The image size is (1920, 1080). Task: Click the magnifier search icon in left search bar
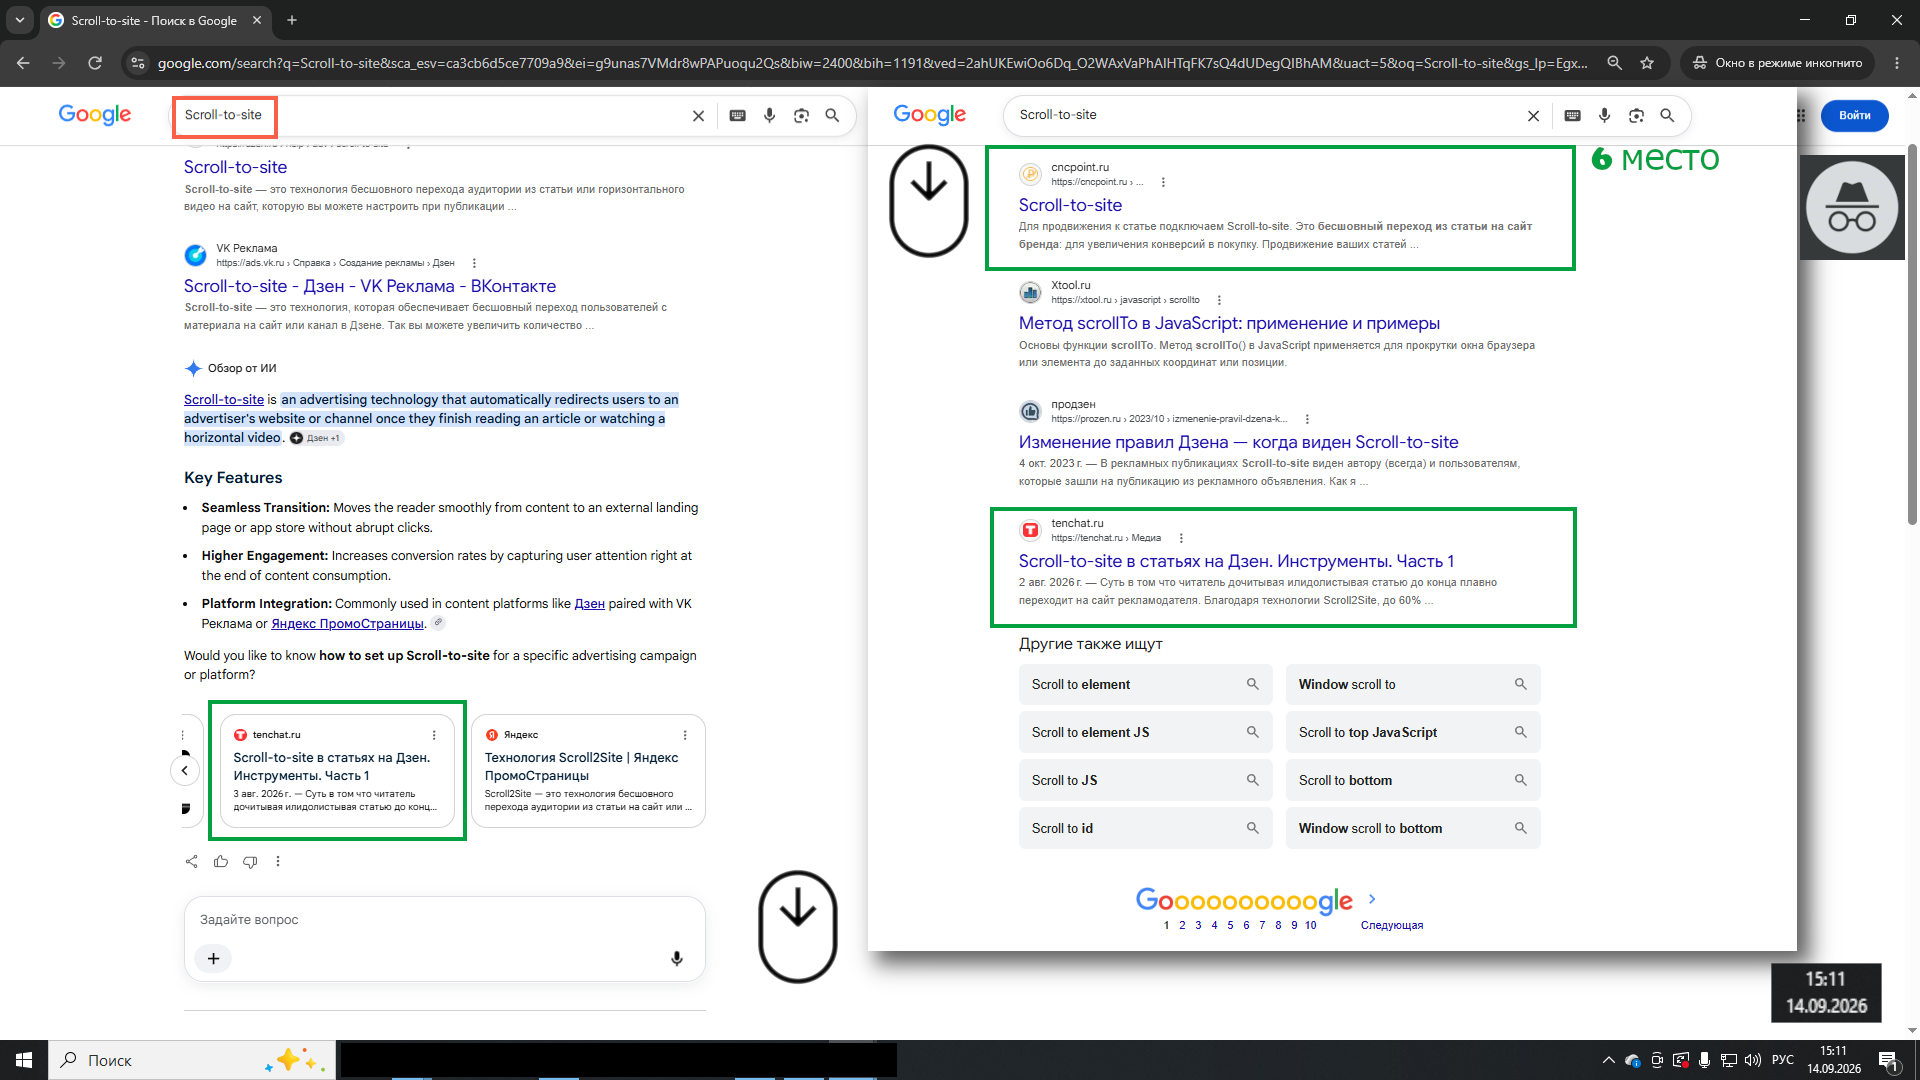(832, 116)
